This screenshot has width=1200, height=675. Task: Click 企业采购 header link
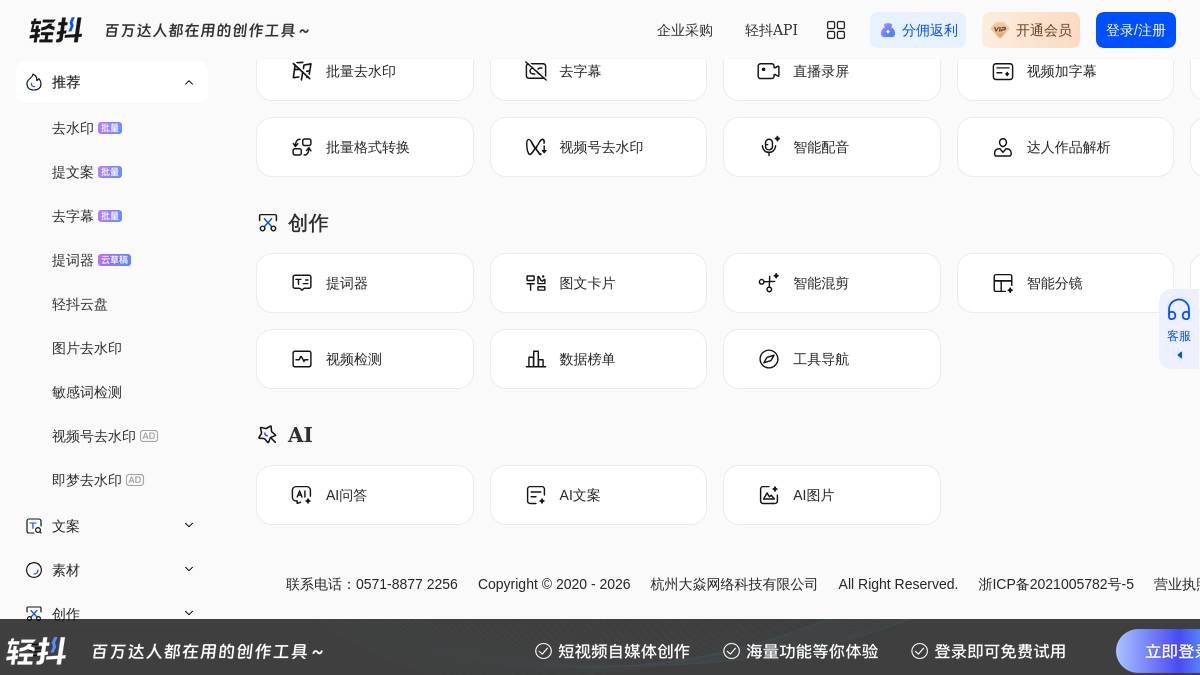pos(685,30)
